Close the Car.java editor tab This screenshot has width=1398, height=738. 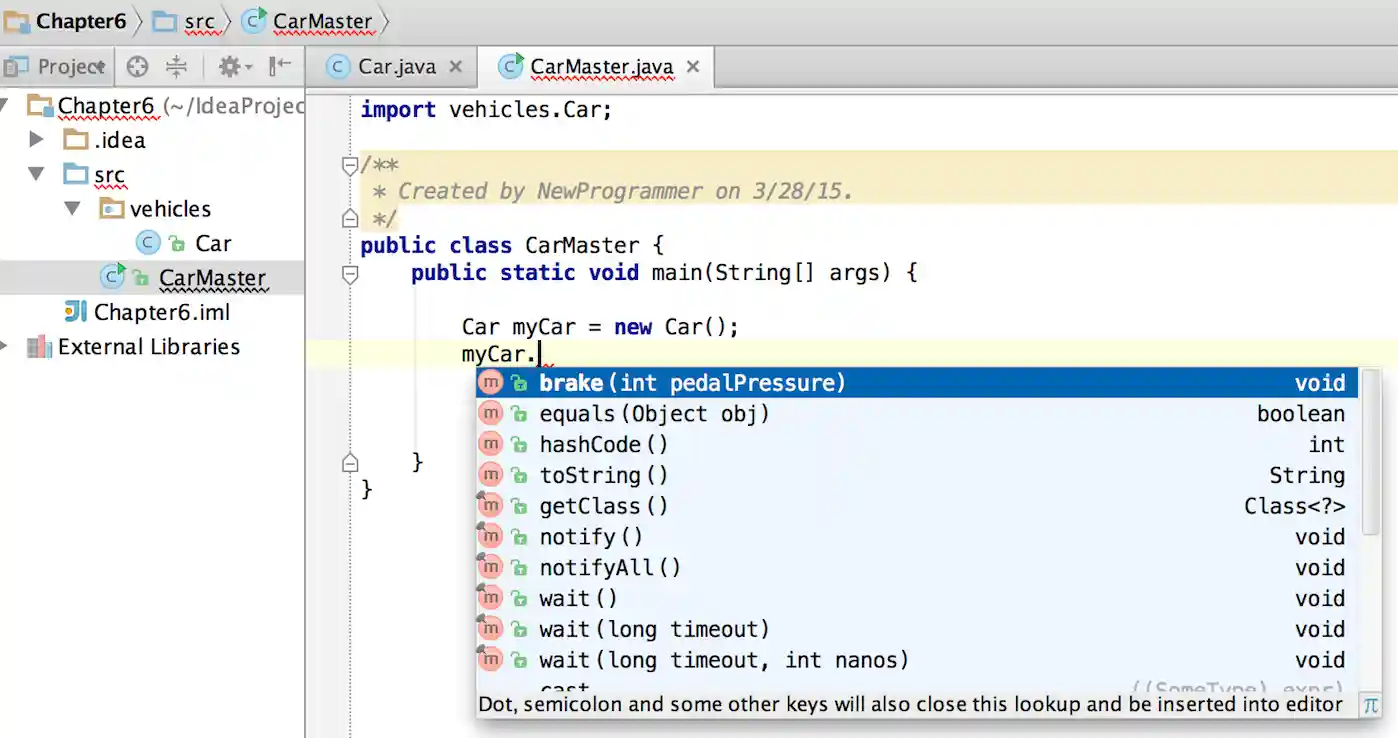(x=456, y=67)
